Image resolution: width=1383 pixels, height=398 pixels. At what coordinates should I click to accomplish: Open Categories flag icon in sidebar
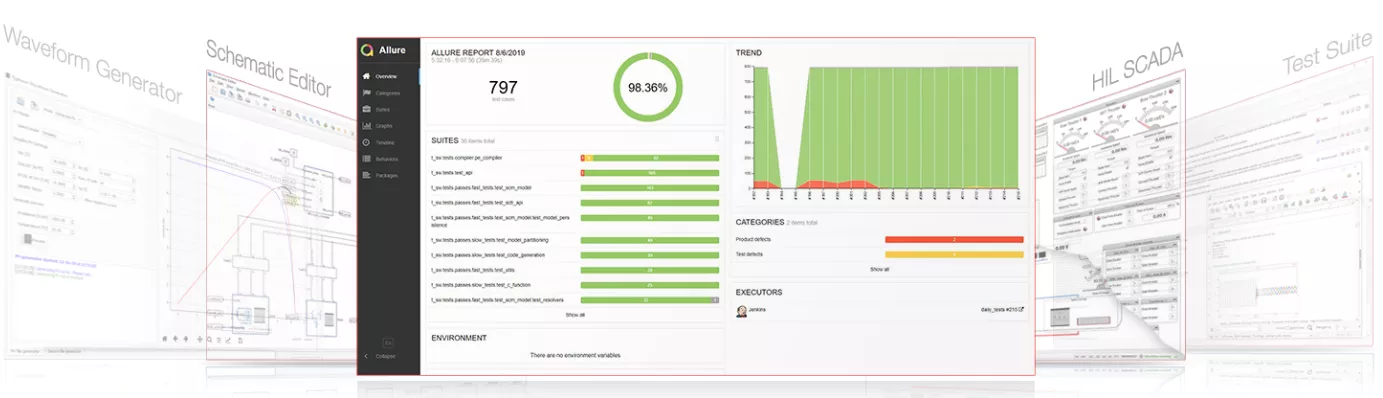(x=367, y=92)
